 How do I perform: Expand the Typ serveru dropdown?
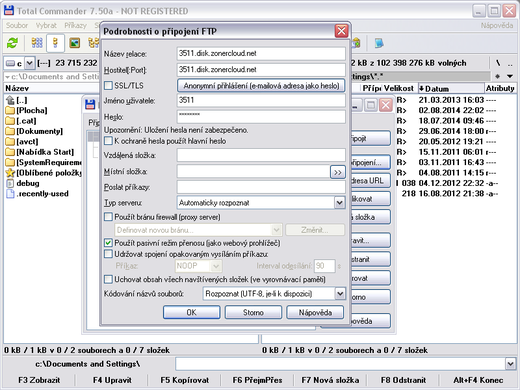click(x=339, y=203)
